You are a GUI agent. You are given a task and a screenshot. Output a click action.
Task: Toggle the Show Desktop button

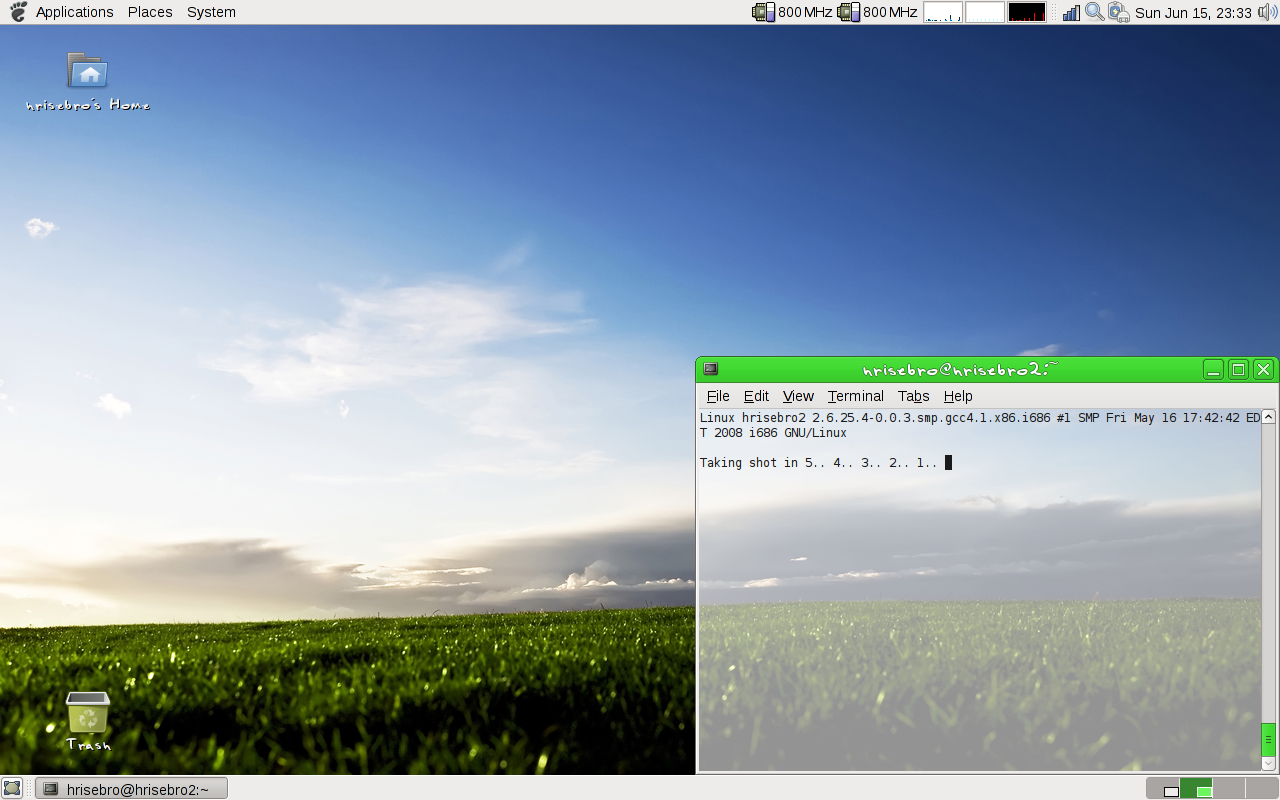click(x=12, y=788)
